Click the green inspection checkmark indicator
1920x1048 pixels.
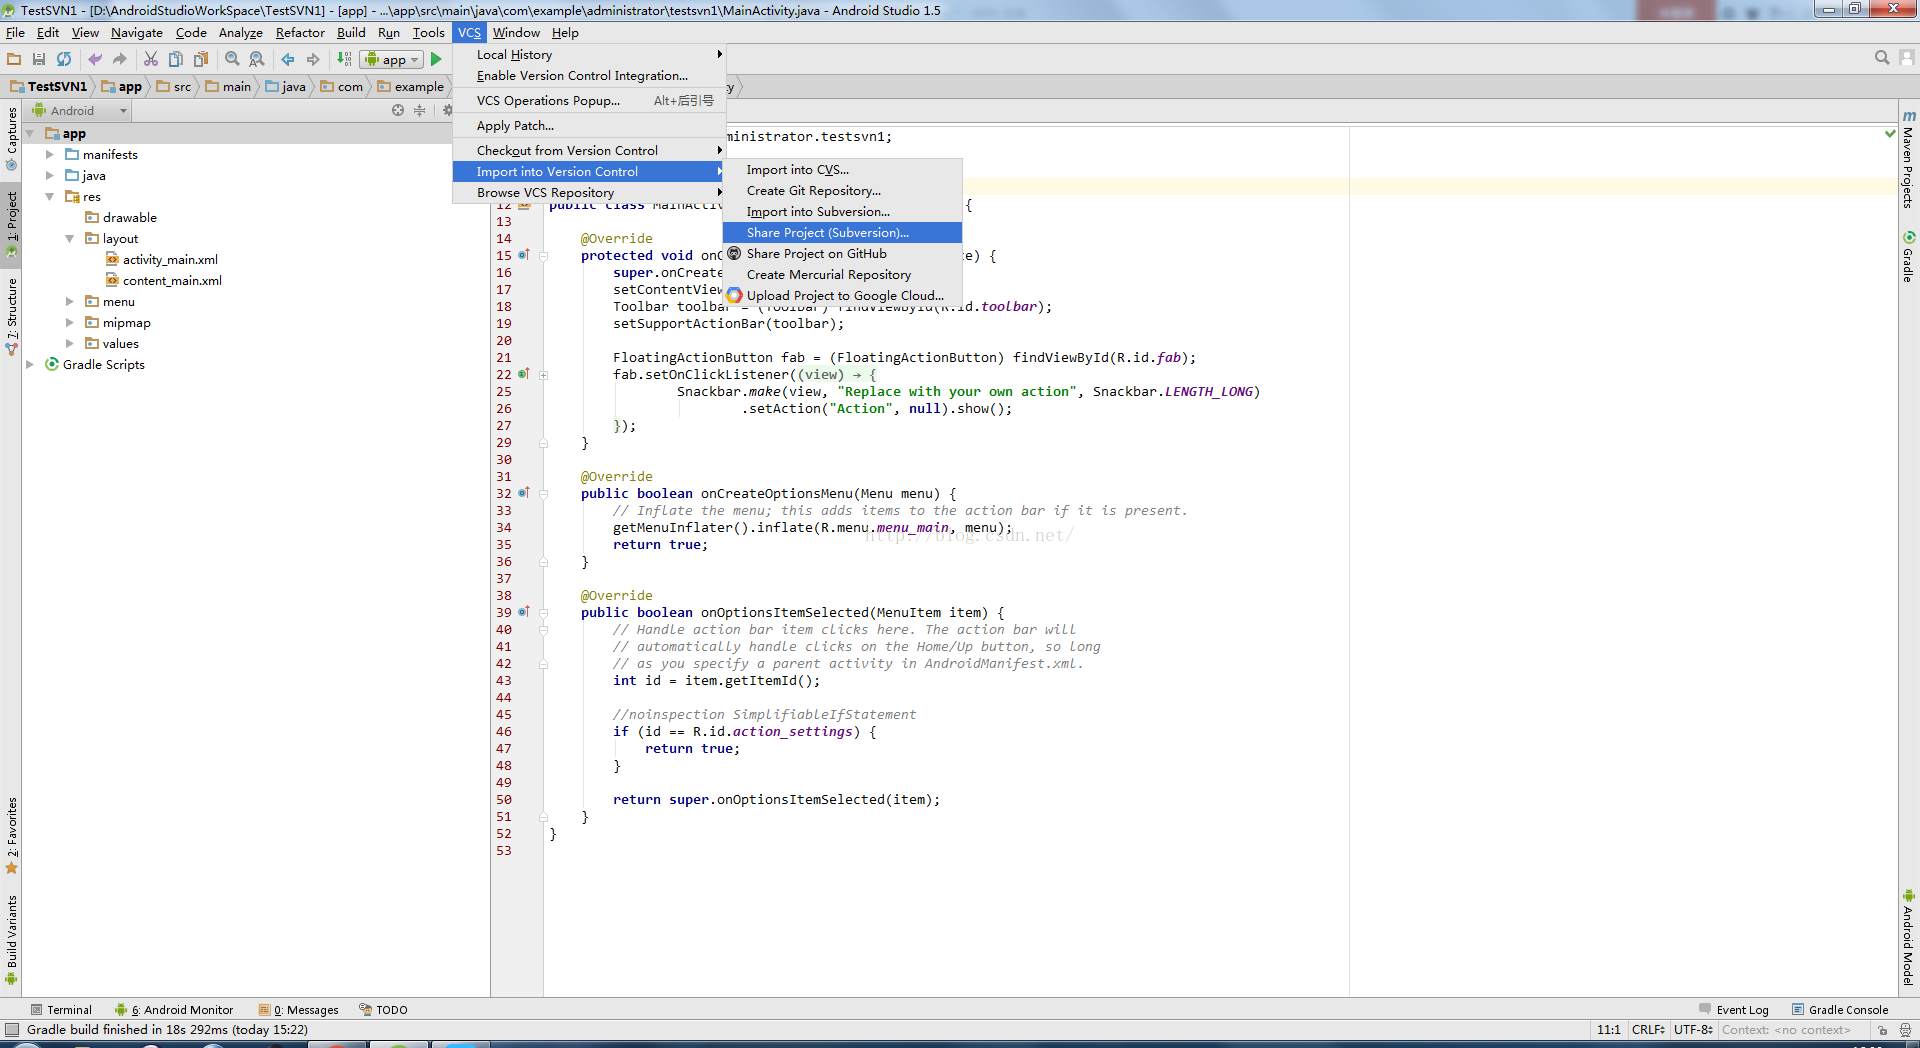click(x=1890, y=133)
